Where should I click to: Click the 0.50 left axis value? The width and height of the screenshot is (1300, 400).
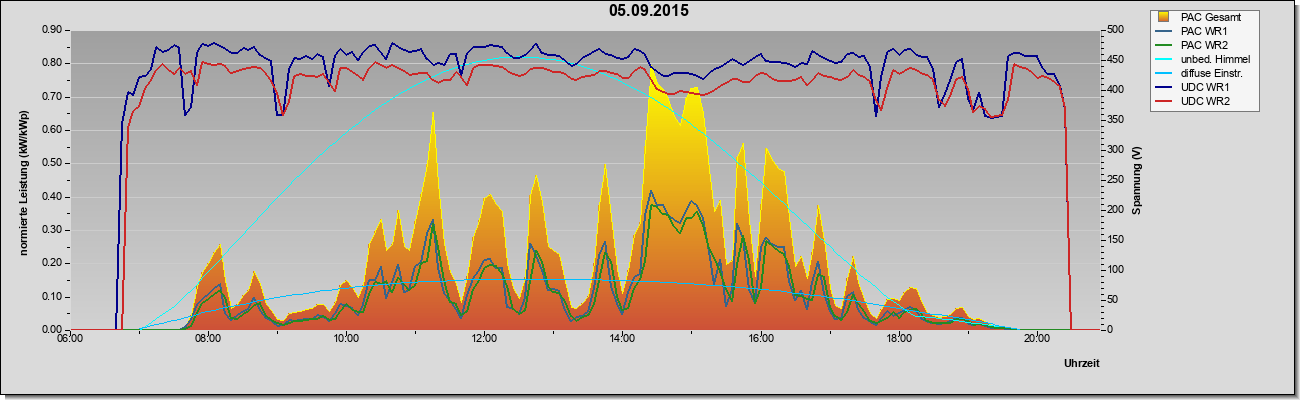click(x=52, y=163)
